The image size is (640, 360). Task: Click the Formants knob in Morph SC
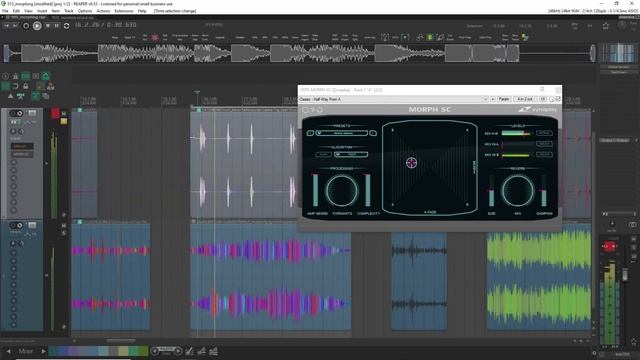342,191
